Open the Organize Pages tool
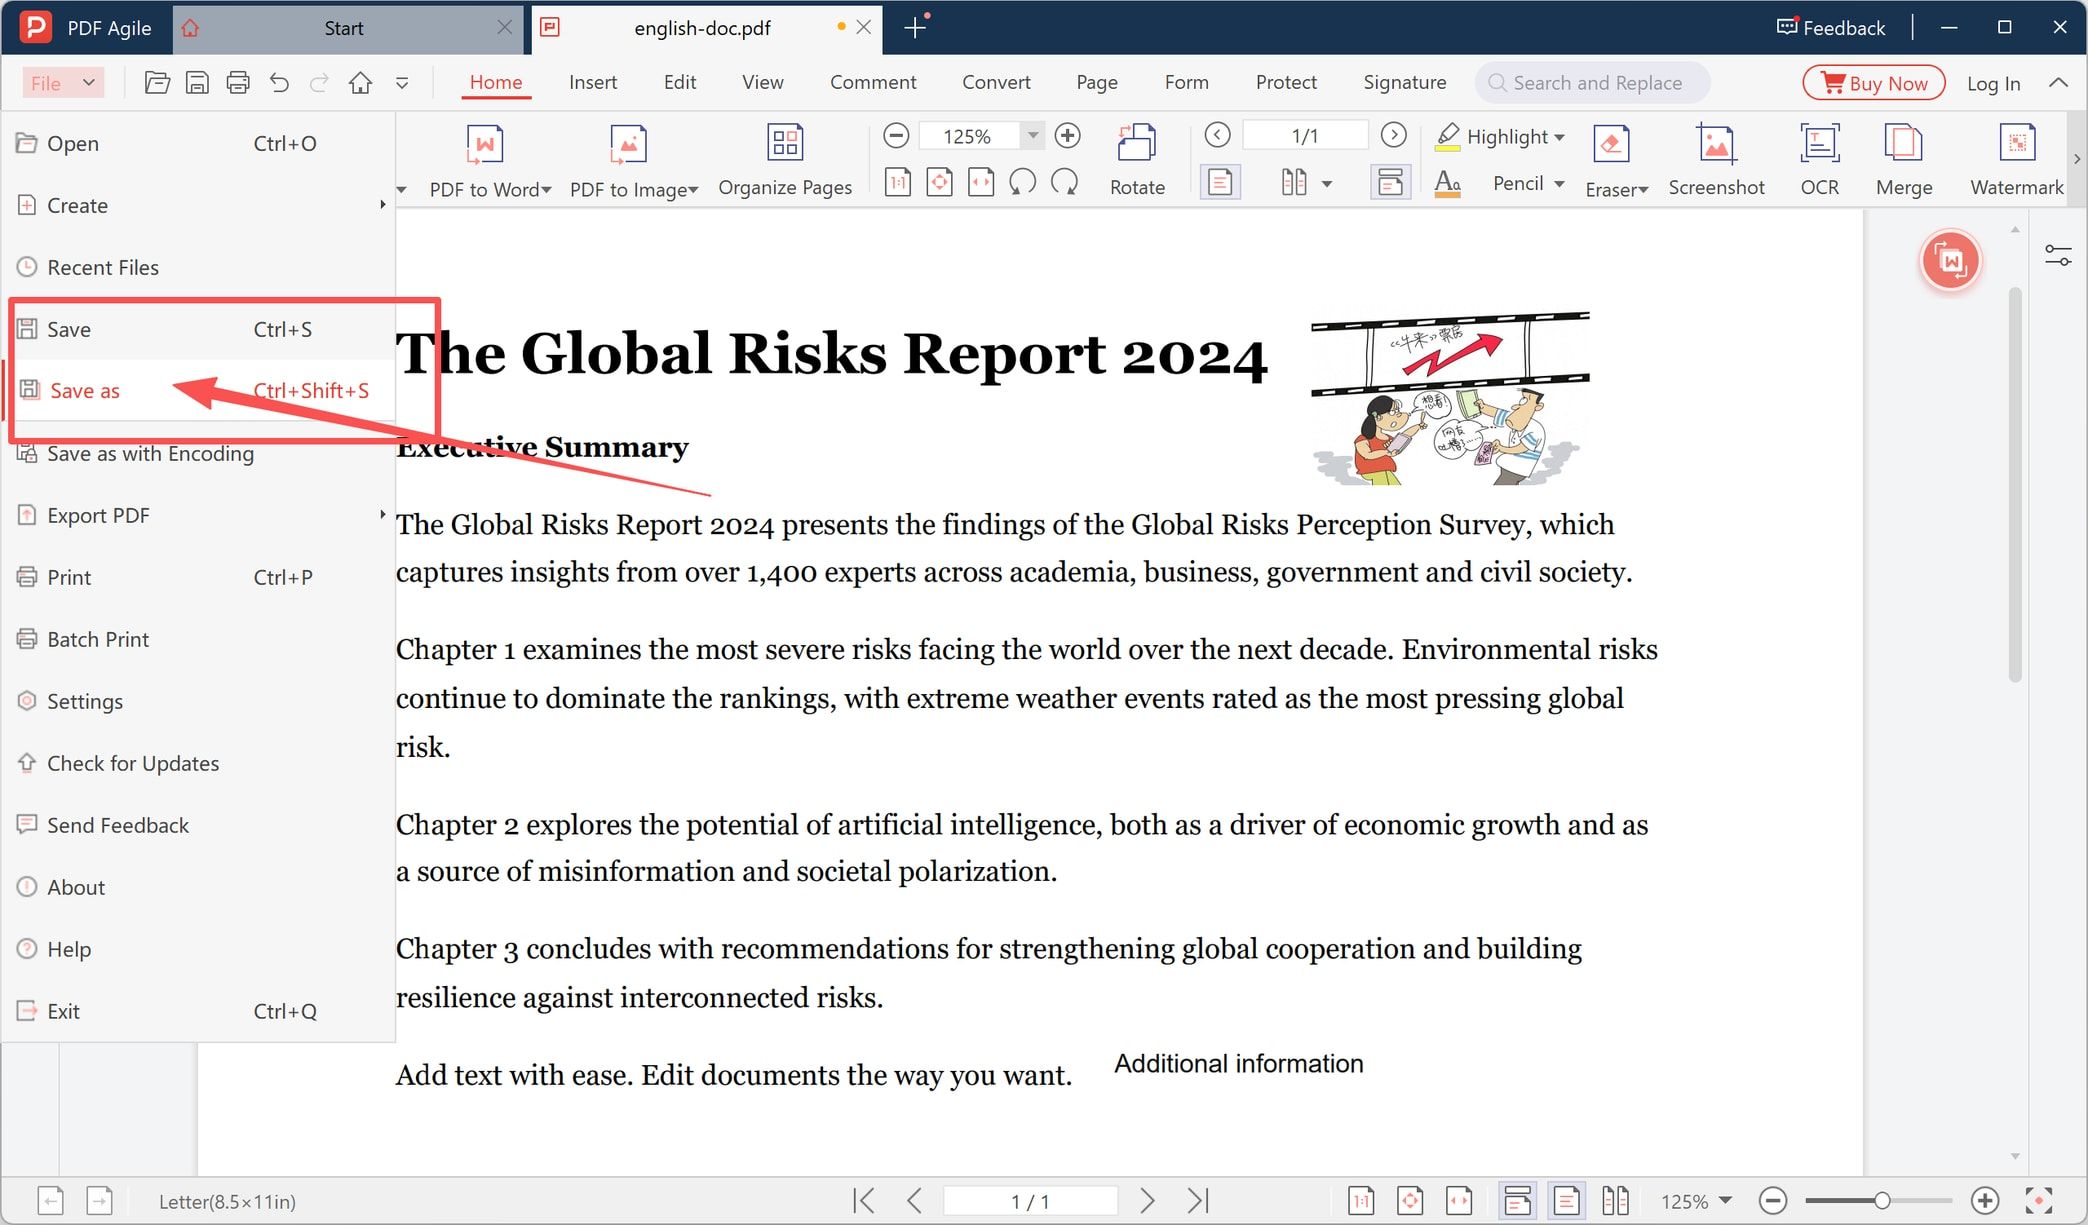 tap(785, 160)
